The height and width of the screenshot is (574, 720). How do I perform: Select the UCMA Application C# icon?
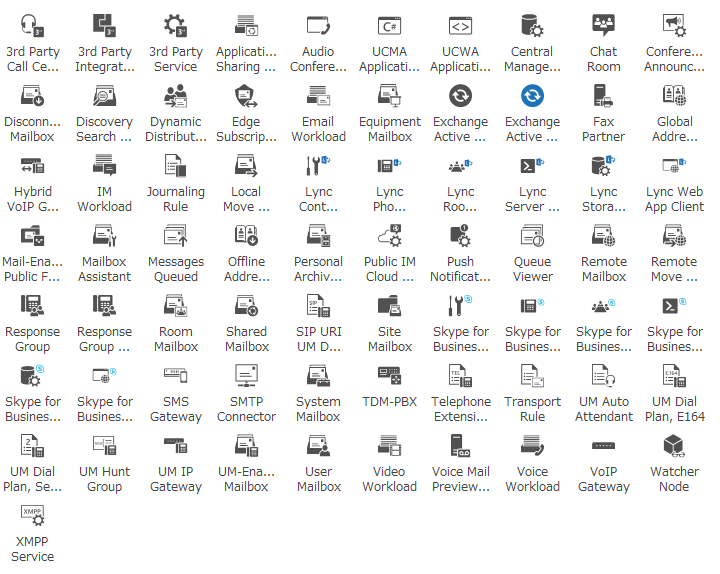tap(389, 25)
